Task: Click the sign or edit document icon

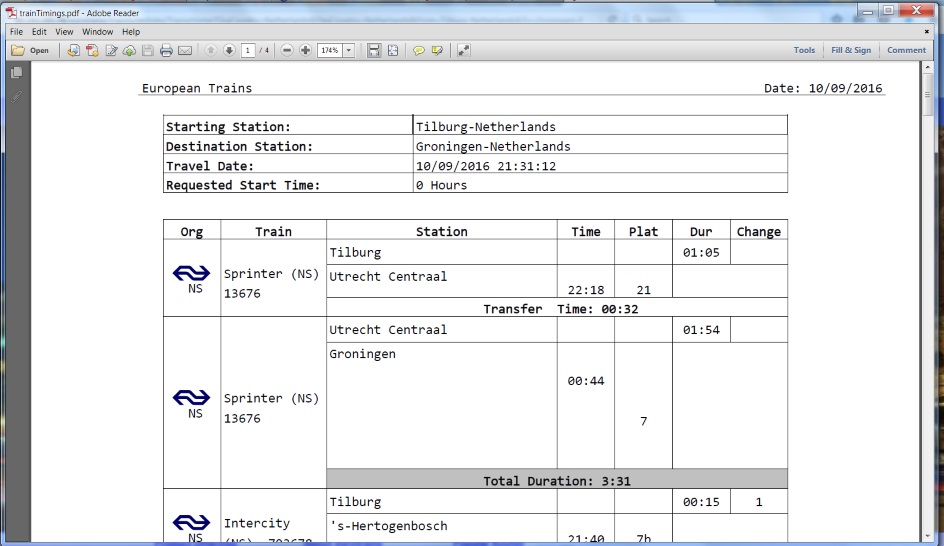Action: [111, 51]
